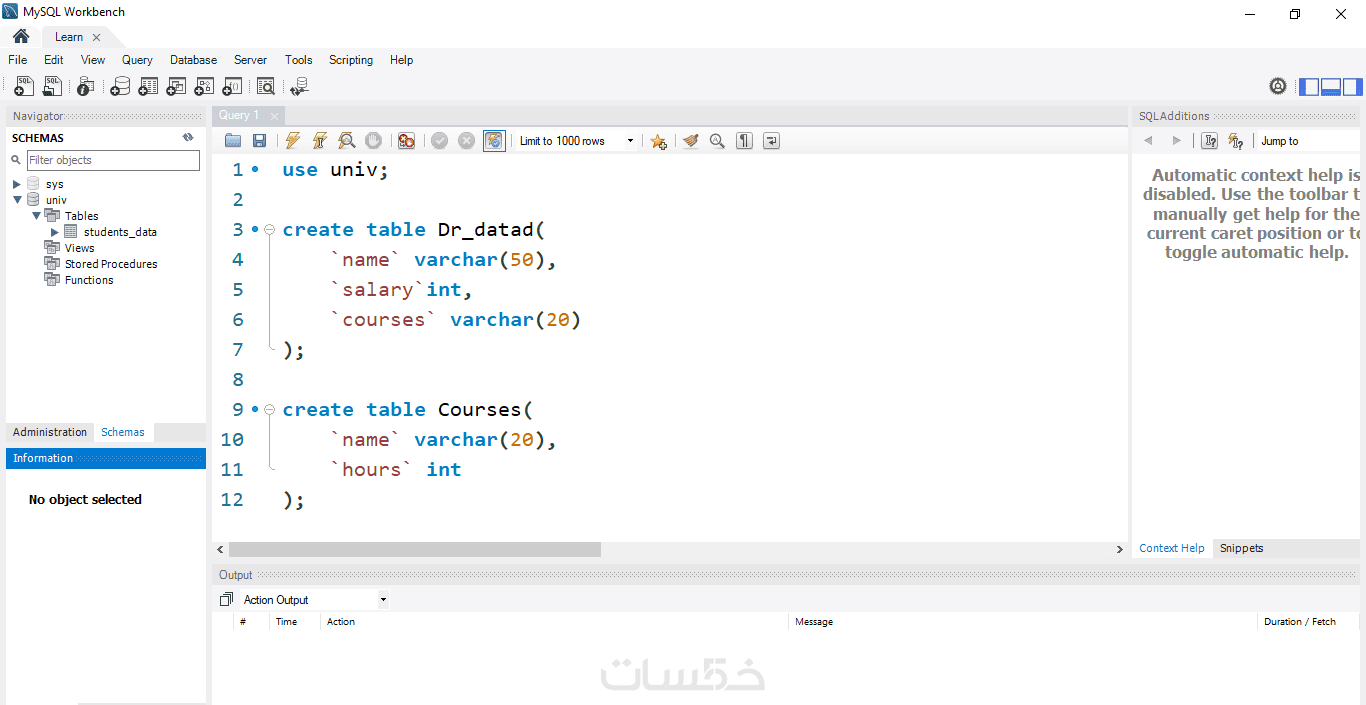Open preferences gear icon at top right
1366x705 pixels.
pyautogui.click(x=1278, y=86)
